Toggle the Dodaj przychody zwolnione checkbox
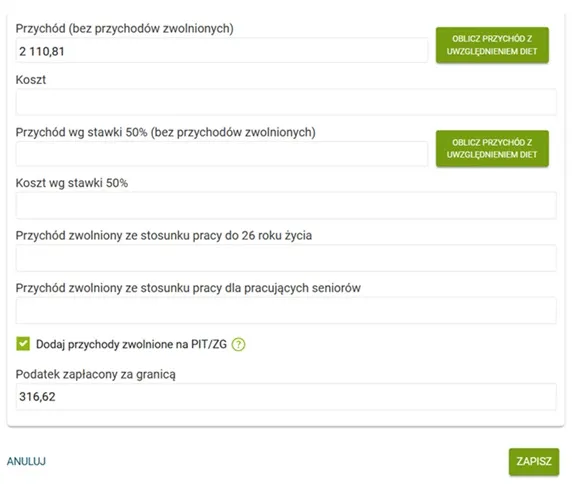The height and width of the screenshot is (488, 576). pos(23,344)
